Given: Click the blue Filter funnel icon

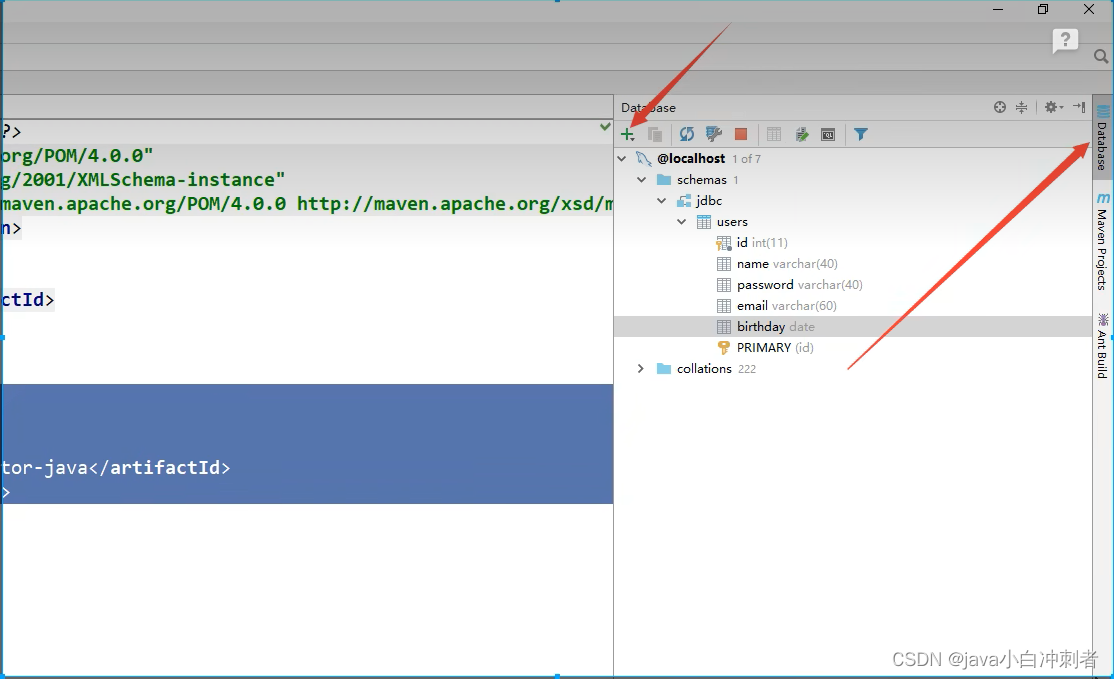Looking at the screenshot, I should coord(860,134).
